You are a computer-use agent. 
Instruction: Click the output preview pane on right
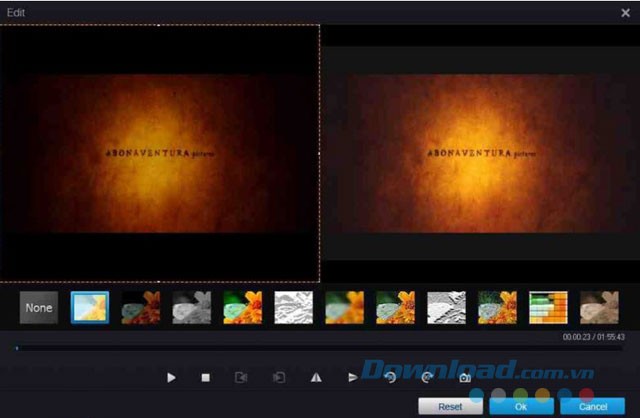pyautogui.click(x=480, y=153)
